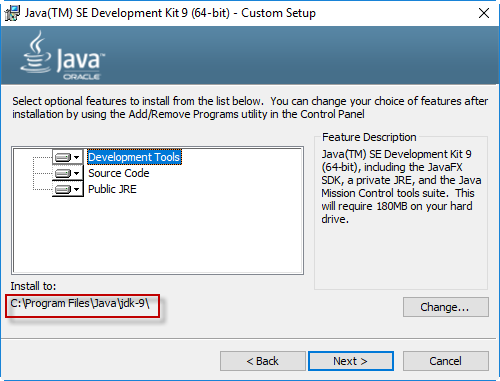Image resolution: width=500 pixels, height=381 pixels.
Task: Open the Public JRE feature dropdown arrow
Action: point(77,189)
